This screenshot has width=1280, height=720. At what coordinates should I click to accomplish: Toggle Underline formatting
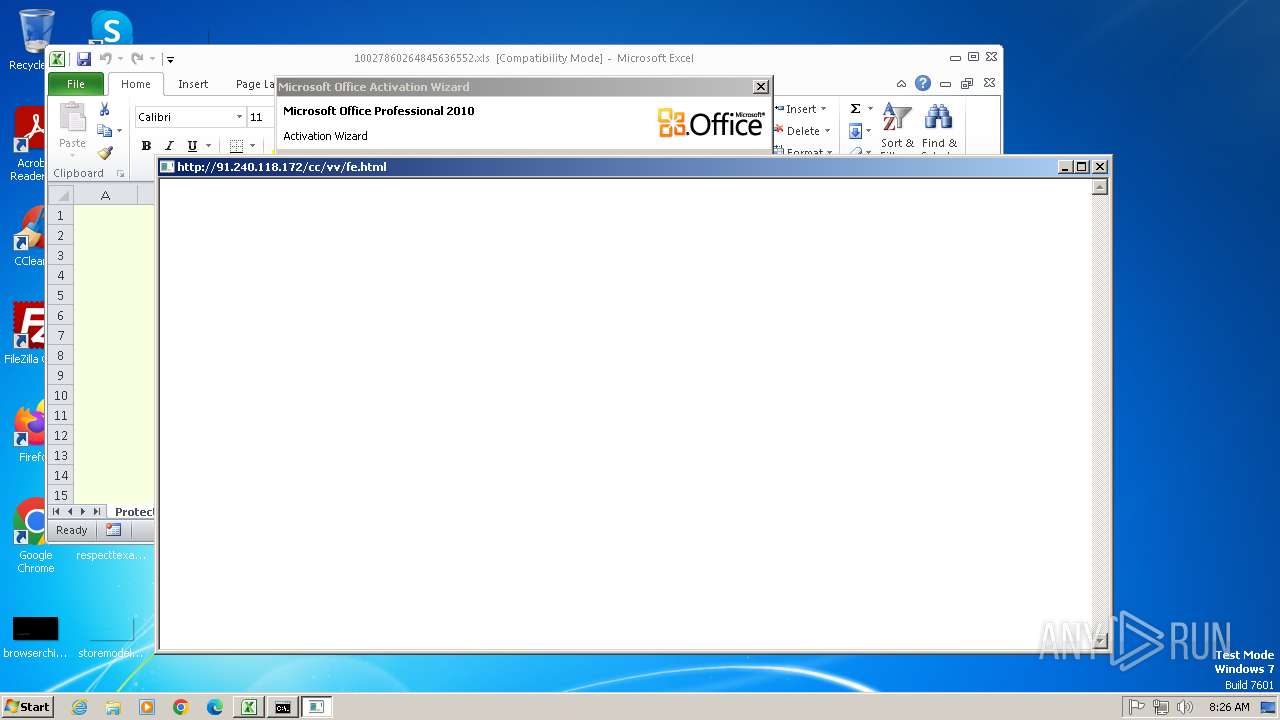pos(192,146)
